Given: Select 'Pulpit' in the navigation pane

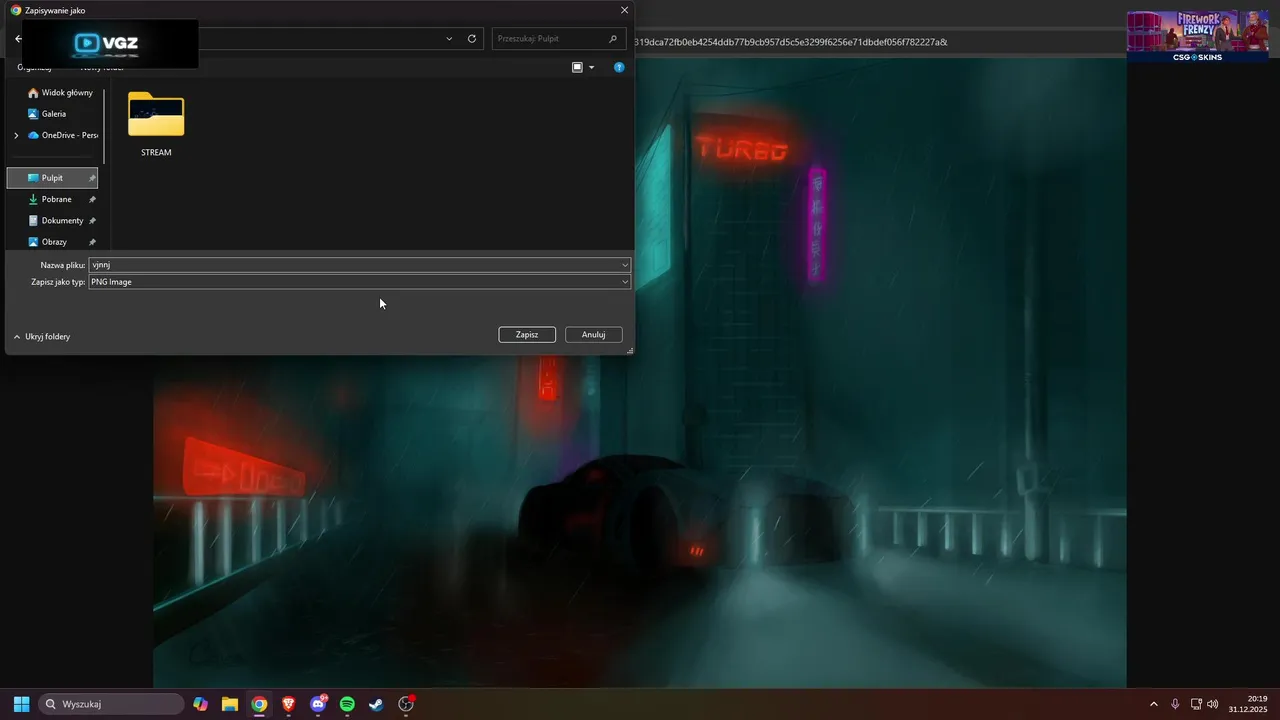Looking at the screenshot, I should (53, 178).
